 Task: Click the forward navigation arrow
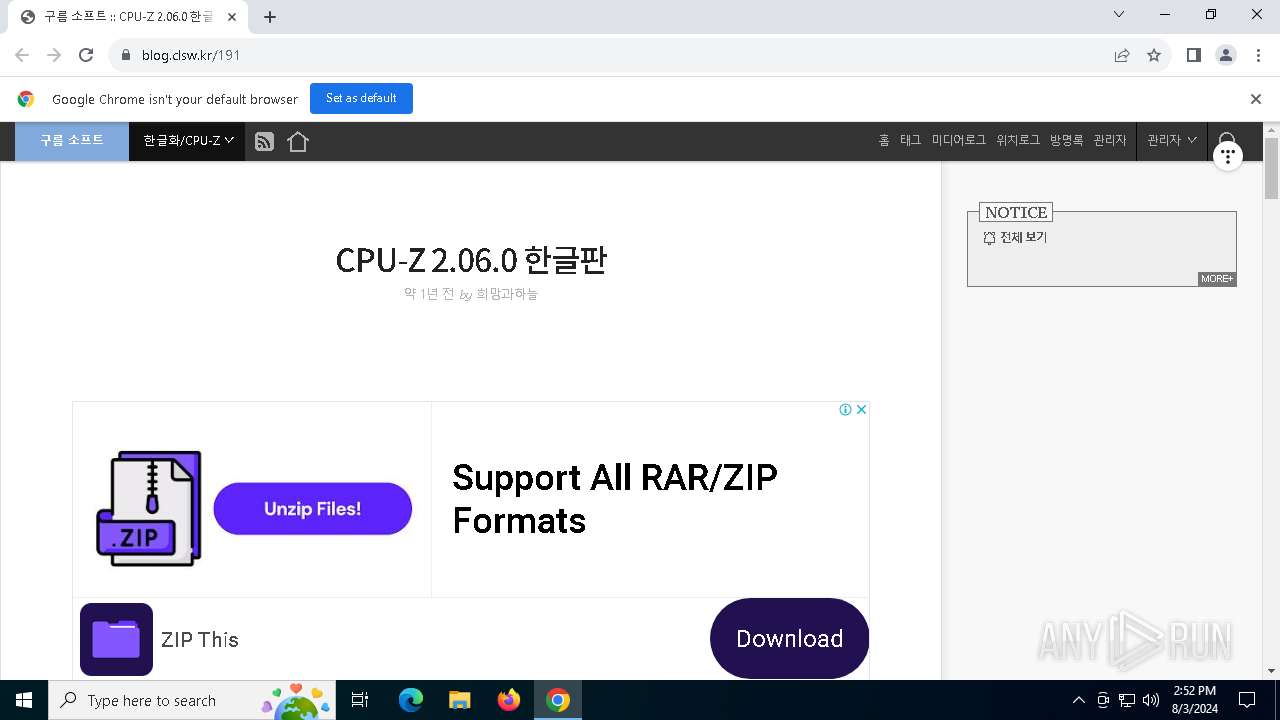(54, 55)
